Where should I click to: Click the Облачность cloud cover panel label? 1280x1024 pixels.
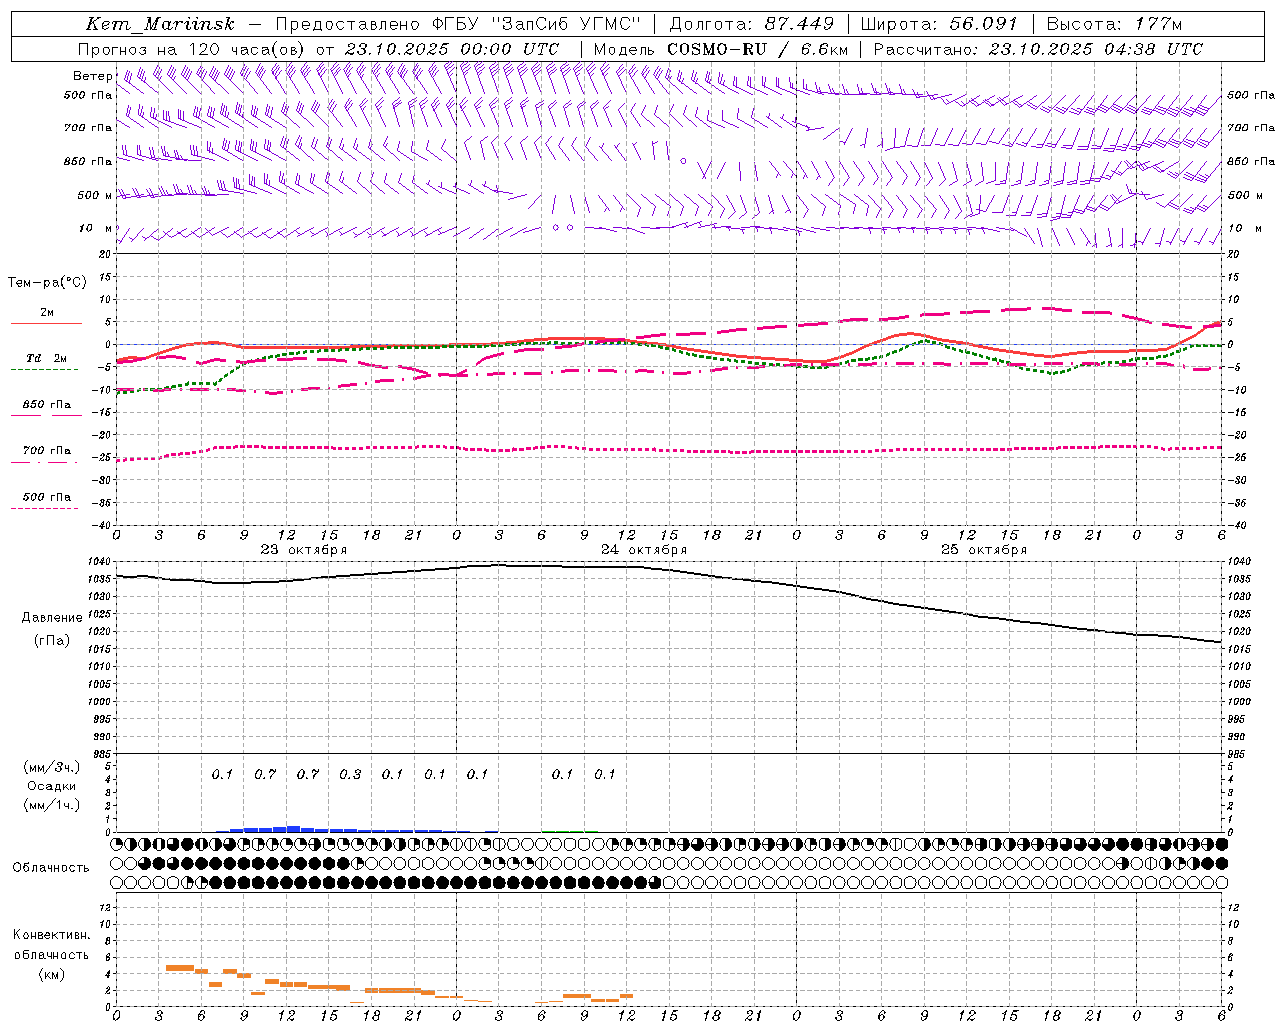51,868
